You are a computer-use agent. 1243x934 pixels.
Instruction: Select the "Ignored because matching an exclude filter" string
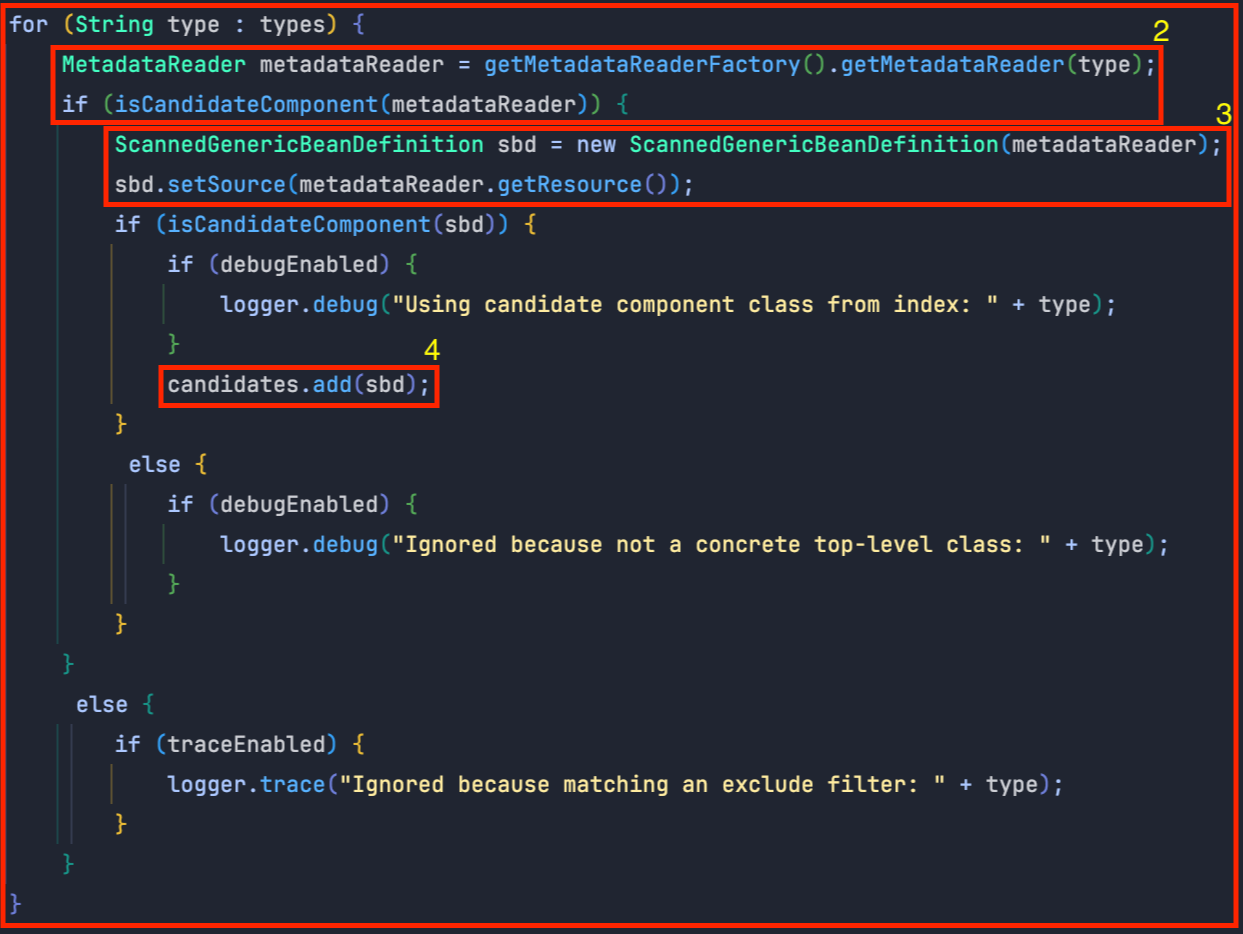pos(643,785)
